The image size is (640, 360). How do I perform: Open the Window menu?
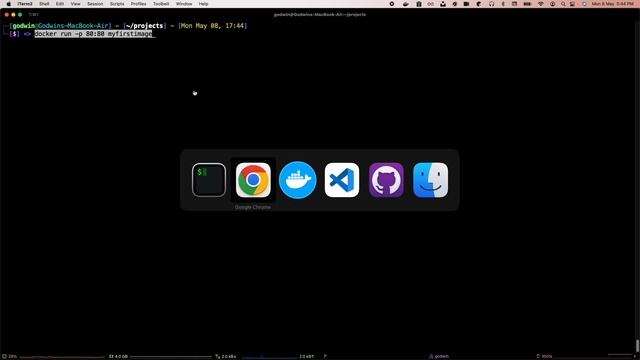pyautogui.click(x=184, y=4)
